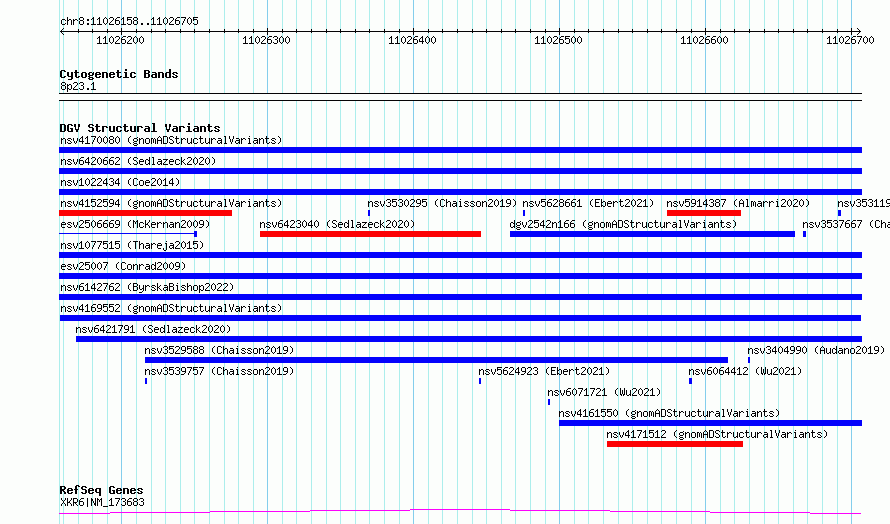Open variant label esv2506669 (McKernan2009)
This screenshot has width=890, height=524.
click(135, 224)
